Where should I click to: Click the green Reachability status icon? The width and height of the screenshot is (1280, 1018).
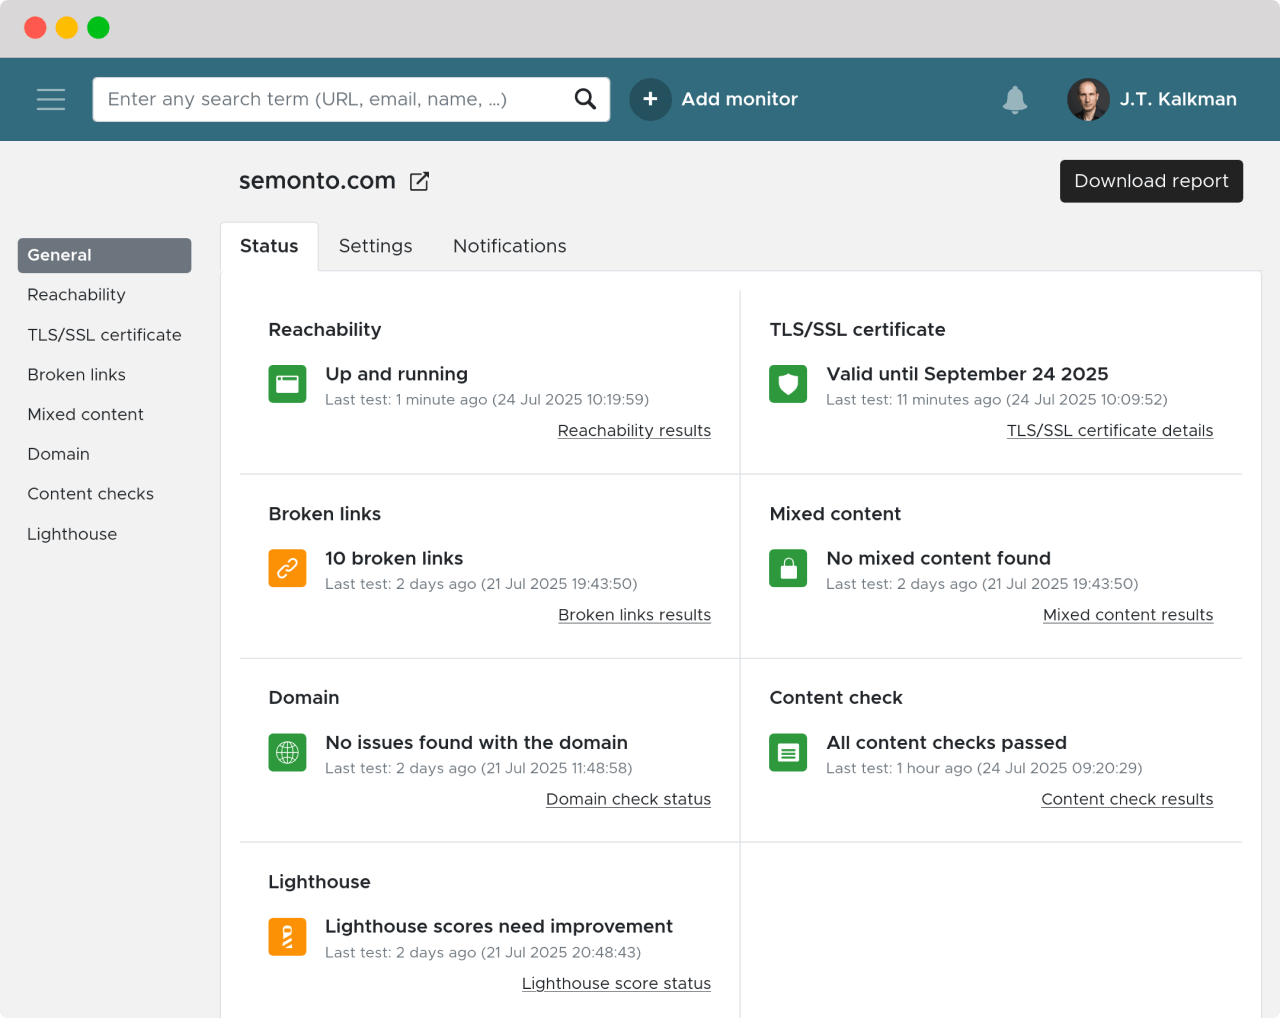point(287,384)
